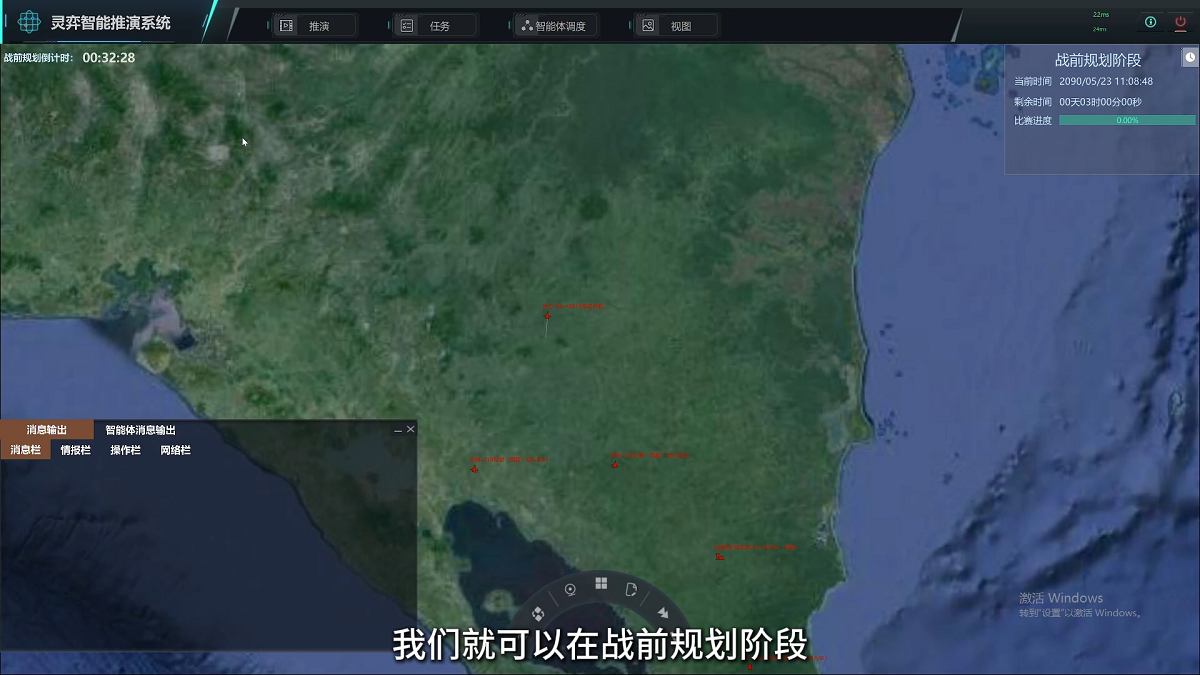Switch to the 智能体消息输出 tab
The width and height of the screenshot is (1200, 675).
click(140, 430)
